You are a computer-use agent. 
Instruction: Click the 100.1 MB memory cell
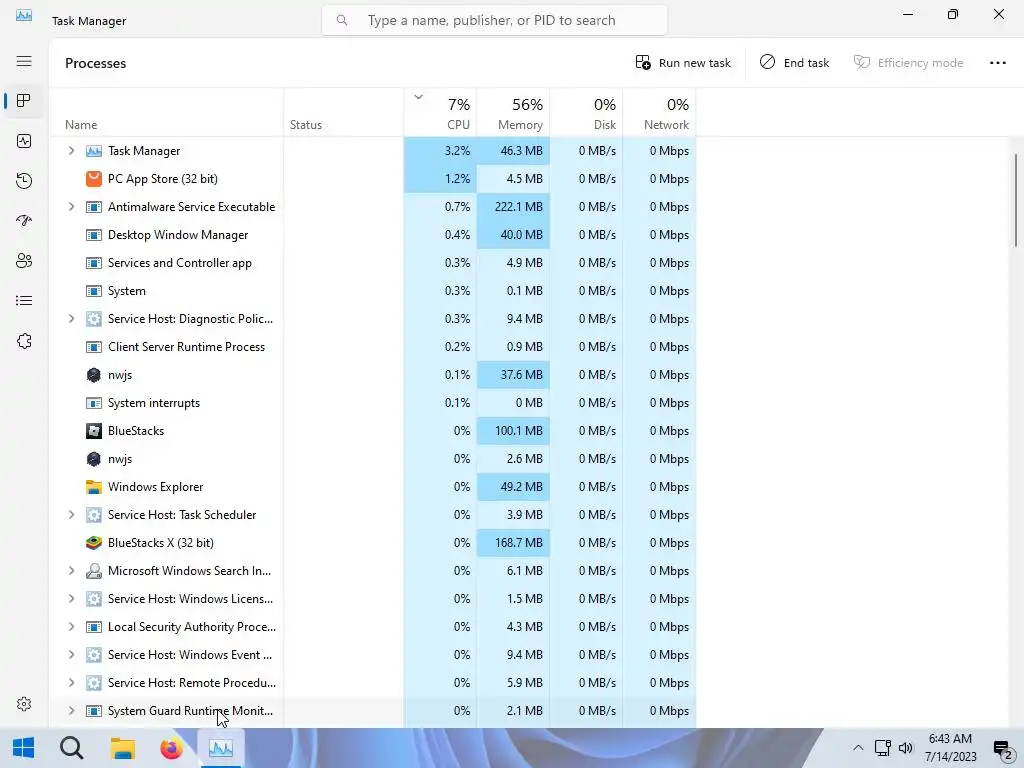pos(513,431)
